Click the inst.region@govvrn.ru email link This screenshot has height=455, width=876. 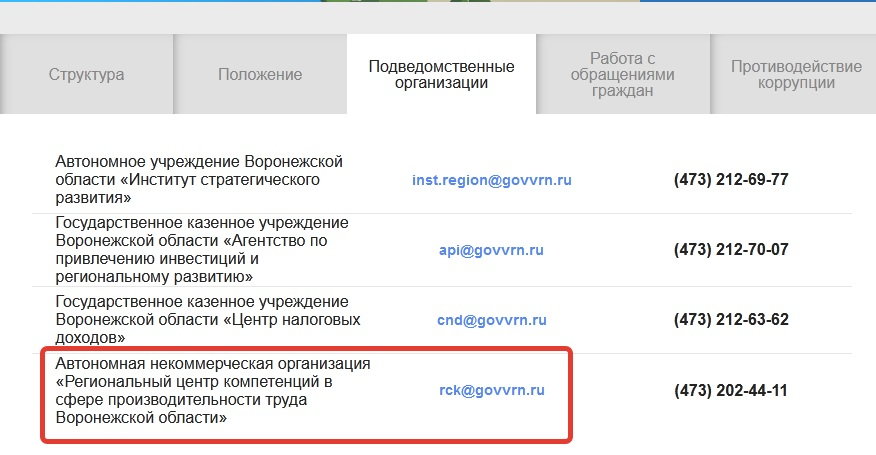tap(492, 180)
